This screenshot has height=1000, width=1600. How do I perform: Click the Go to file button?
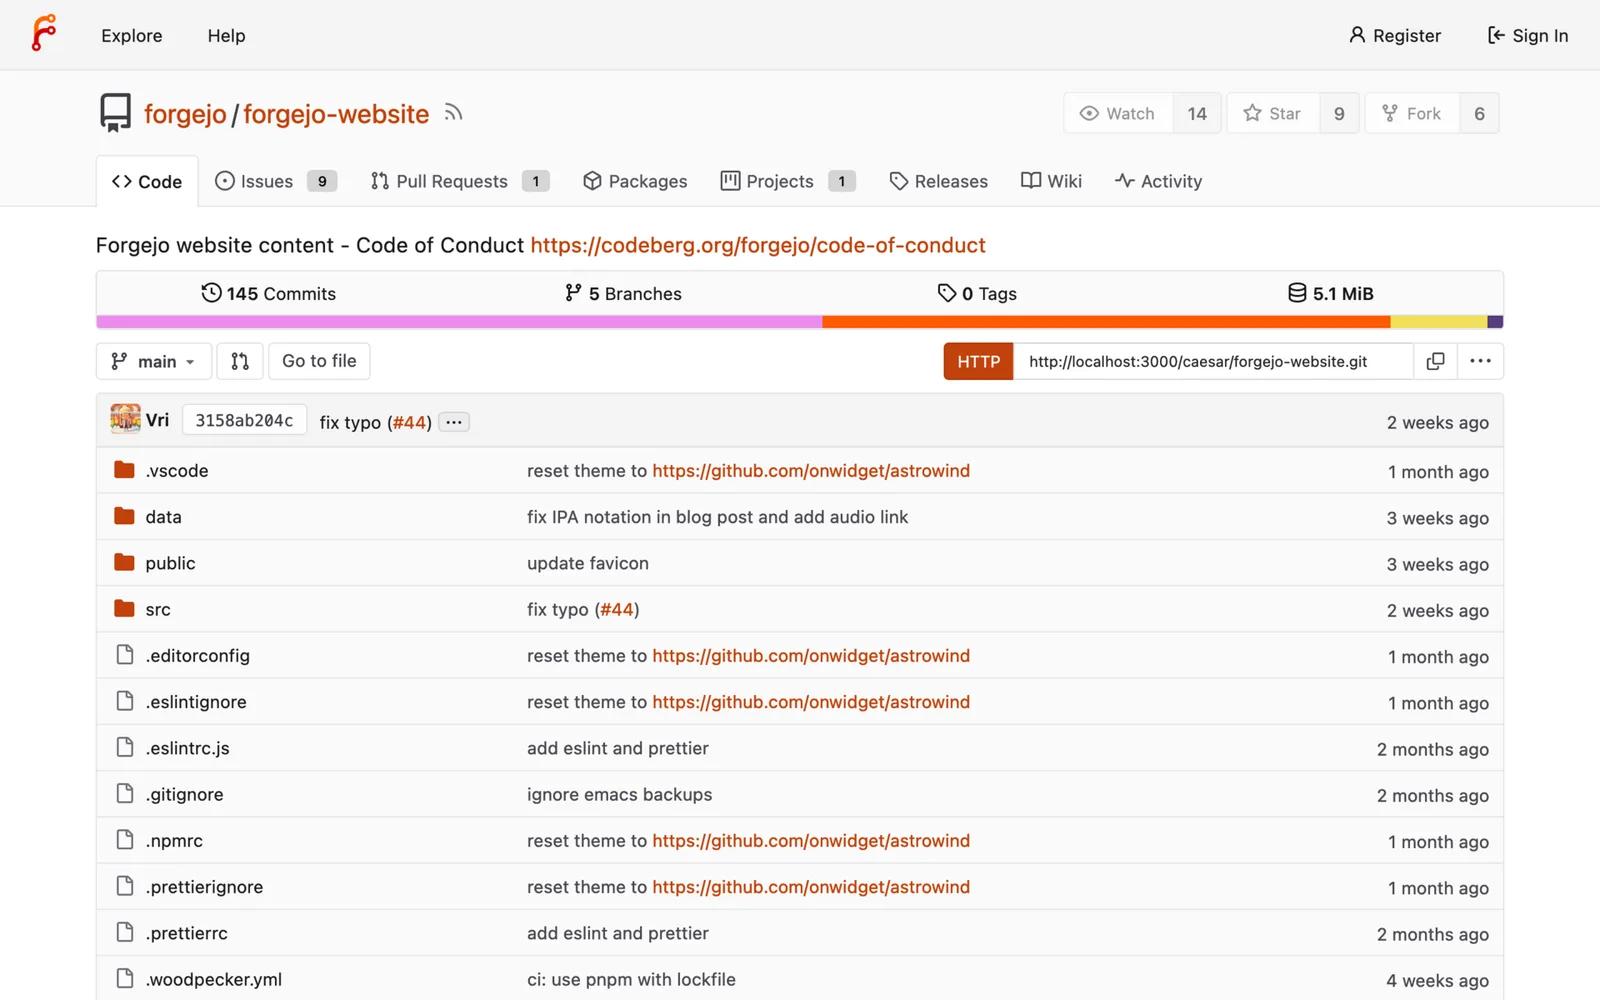[319, 361]
